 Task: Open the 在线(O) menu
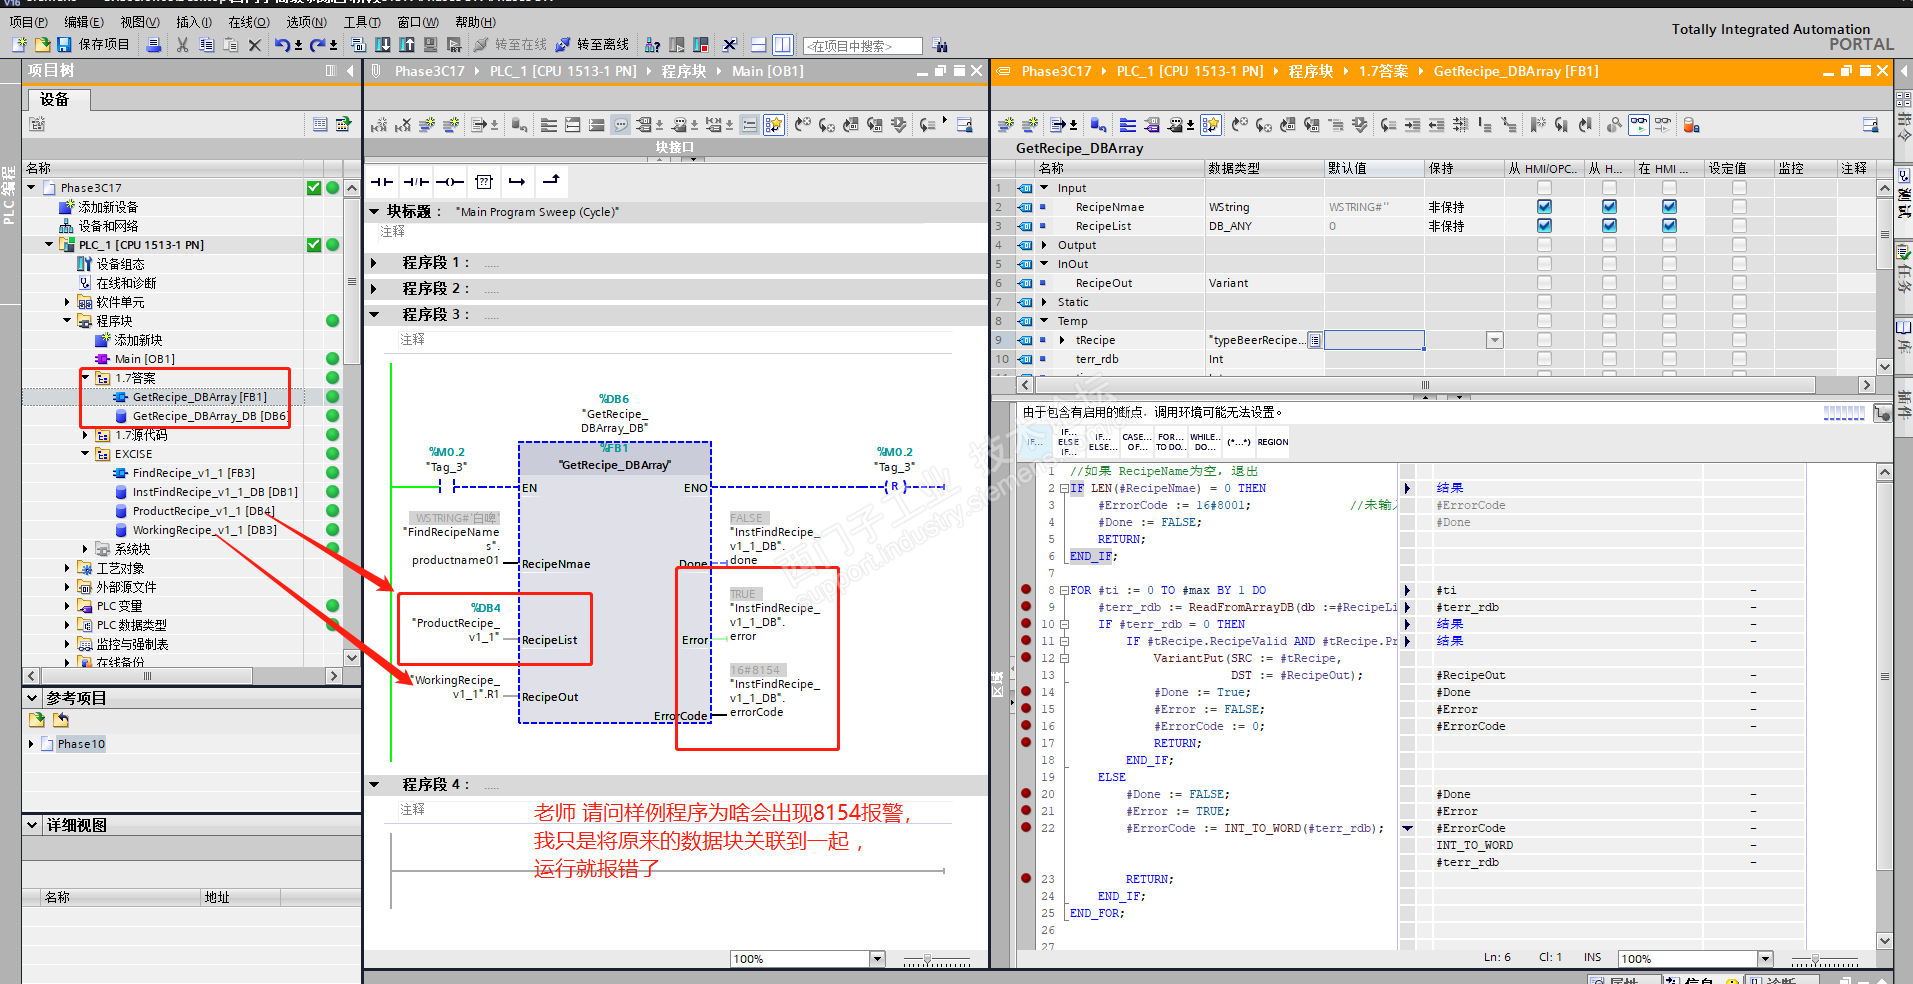click(x=248, y=22)
